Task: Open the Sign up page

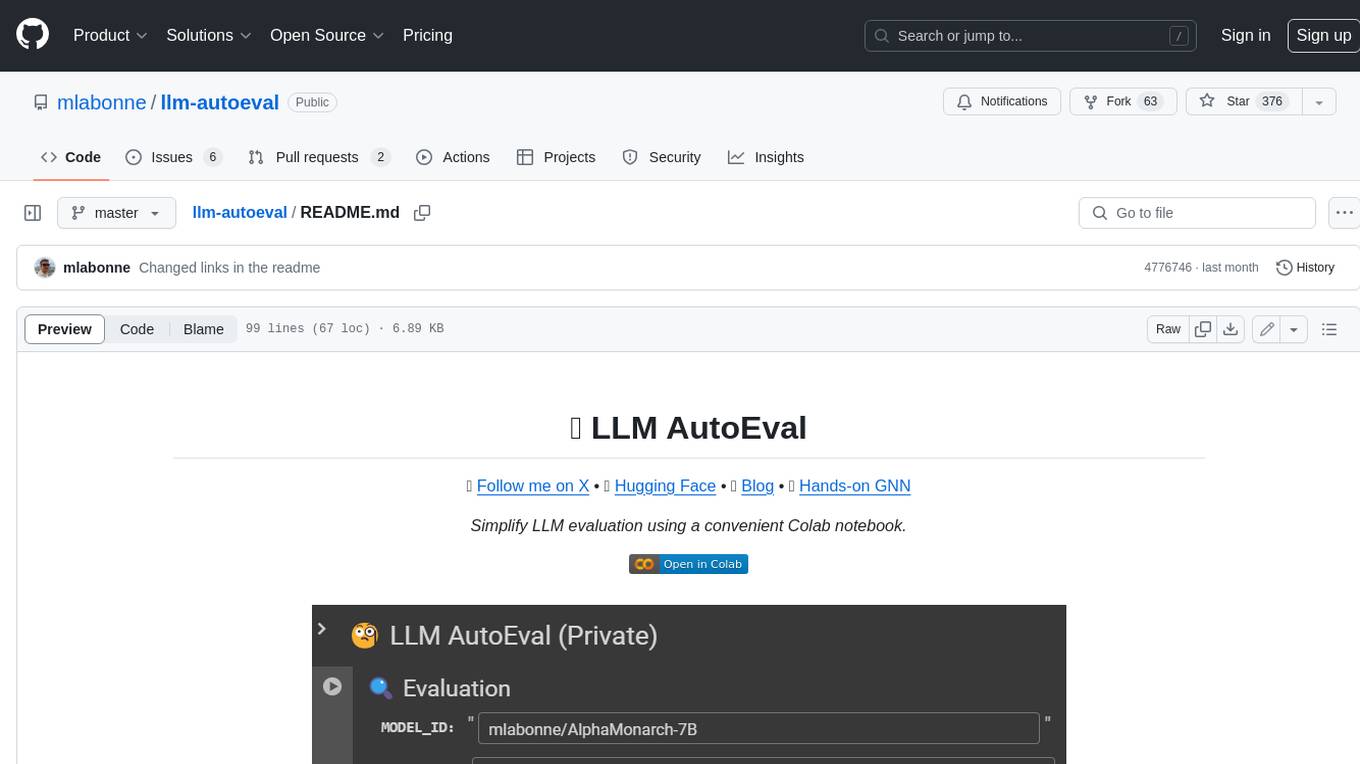Action: point(1323,35)
